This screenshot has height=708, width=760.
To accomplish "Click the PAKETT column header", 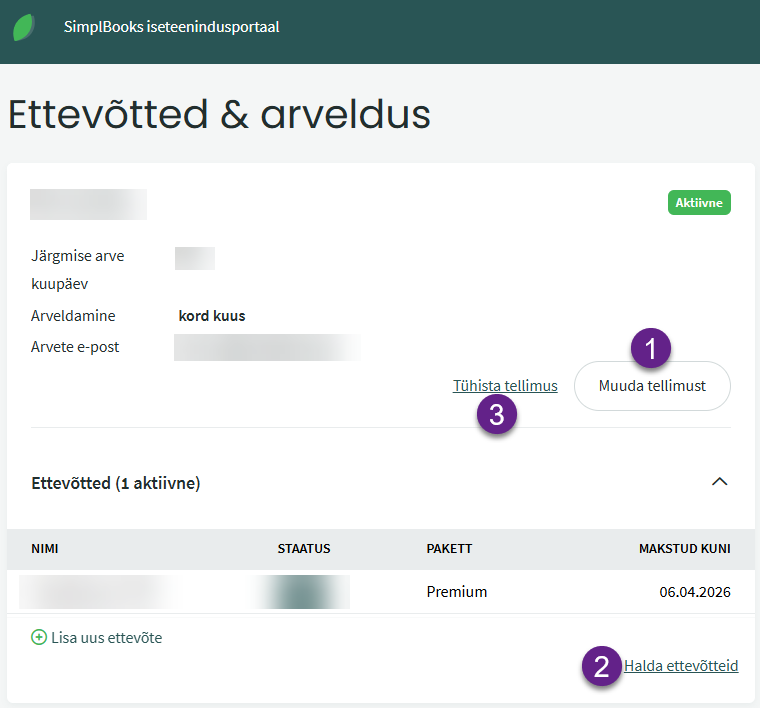I will tap(449, 549).
